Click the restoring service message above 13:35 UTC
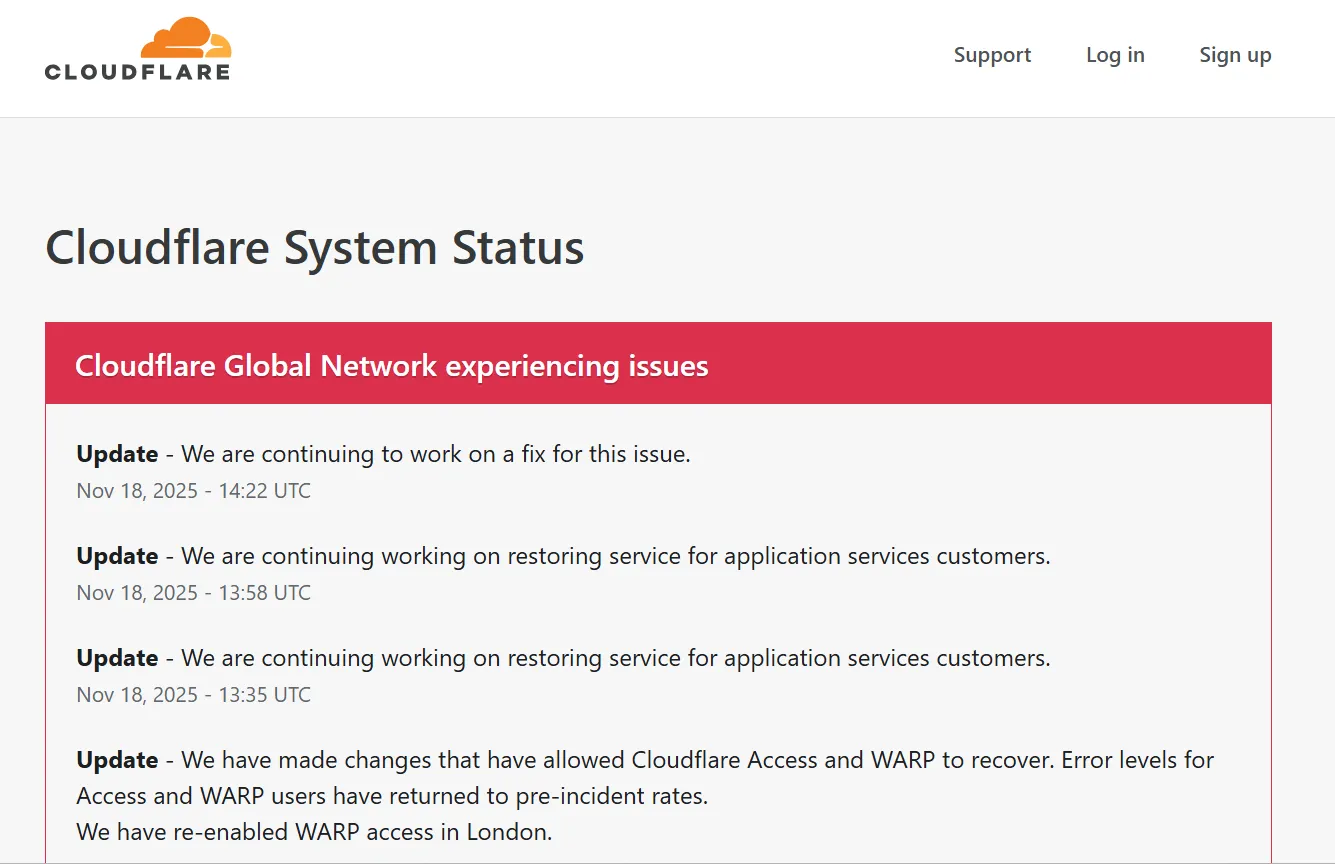Image resolution: width=1335 pixels, height=864 pixels. point(616,658)
